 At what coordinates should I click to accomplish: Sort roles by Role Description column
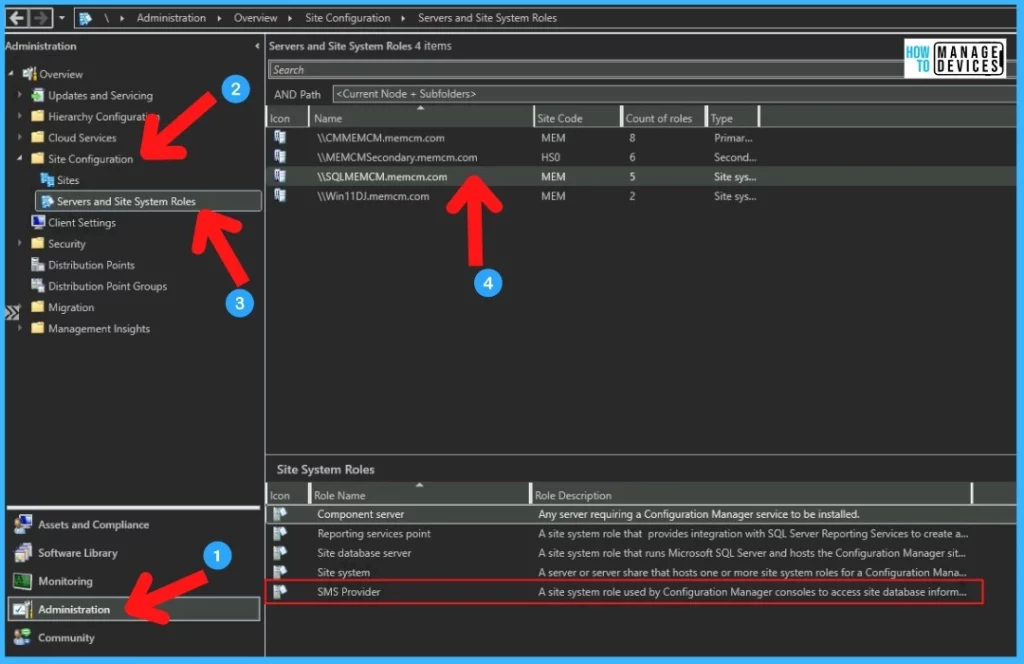coord(751,495)
